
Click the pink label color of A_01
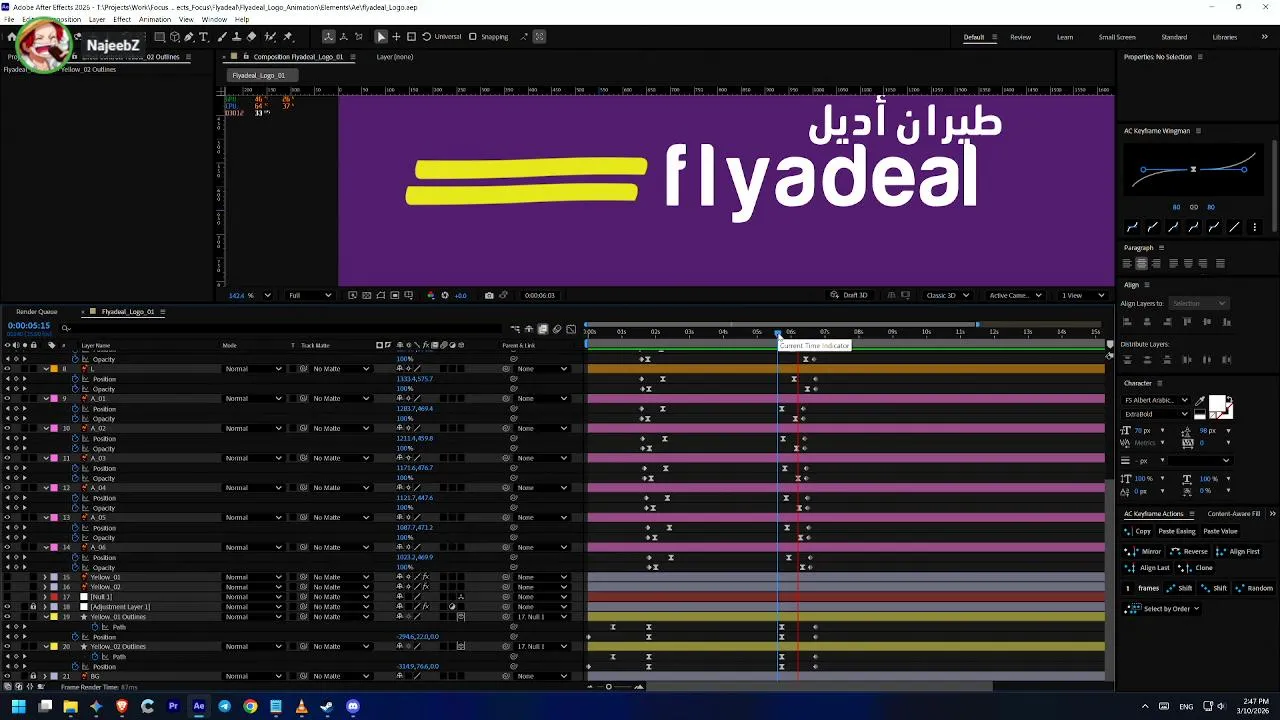tap(54, 398)
